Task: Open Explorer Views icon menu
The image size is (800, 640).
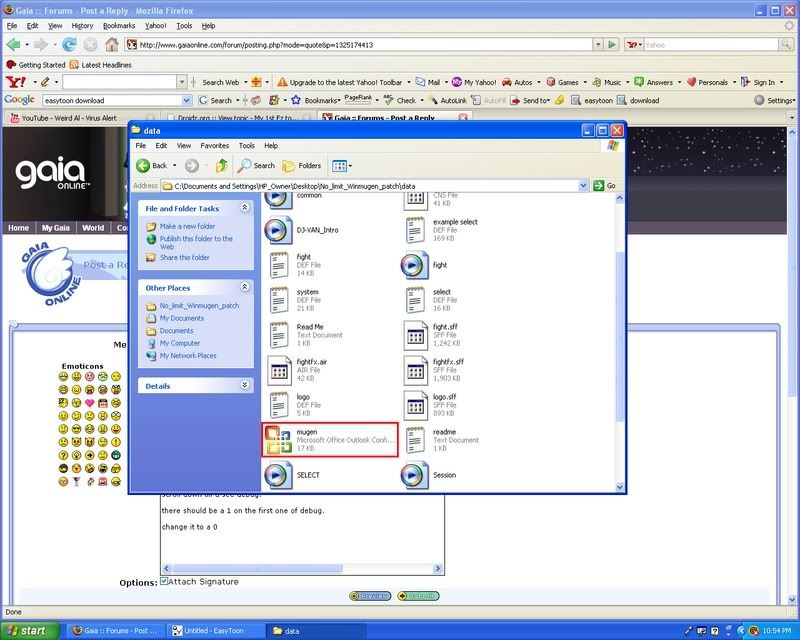Action: point(341,165)
